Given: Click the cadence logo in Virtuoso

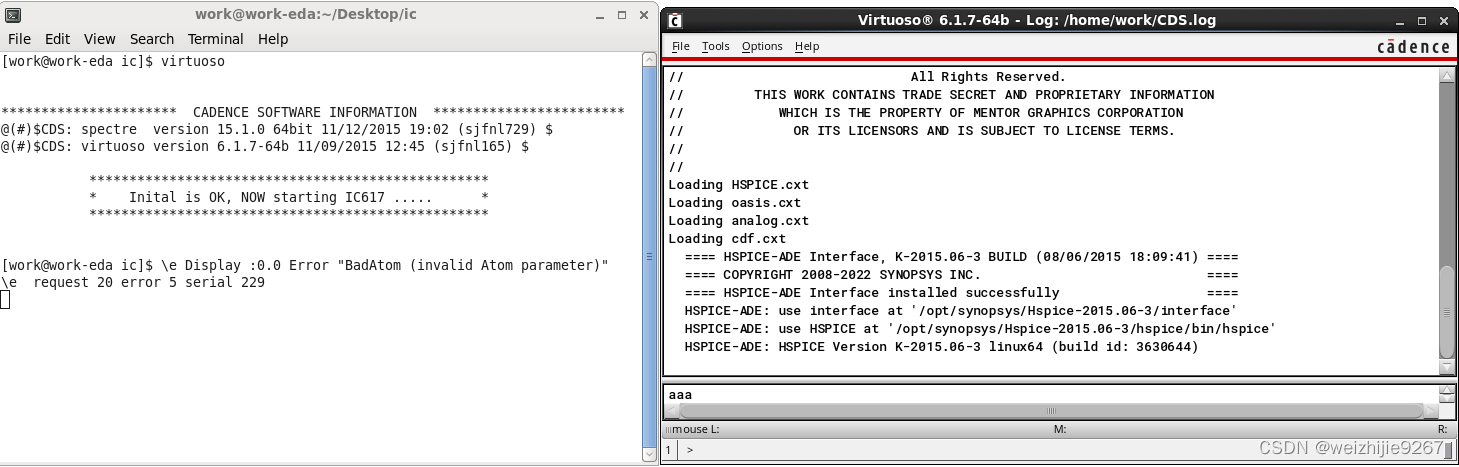Looking at the screenshot, I should point(1413,47).
